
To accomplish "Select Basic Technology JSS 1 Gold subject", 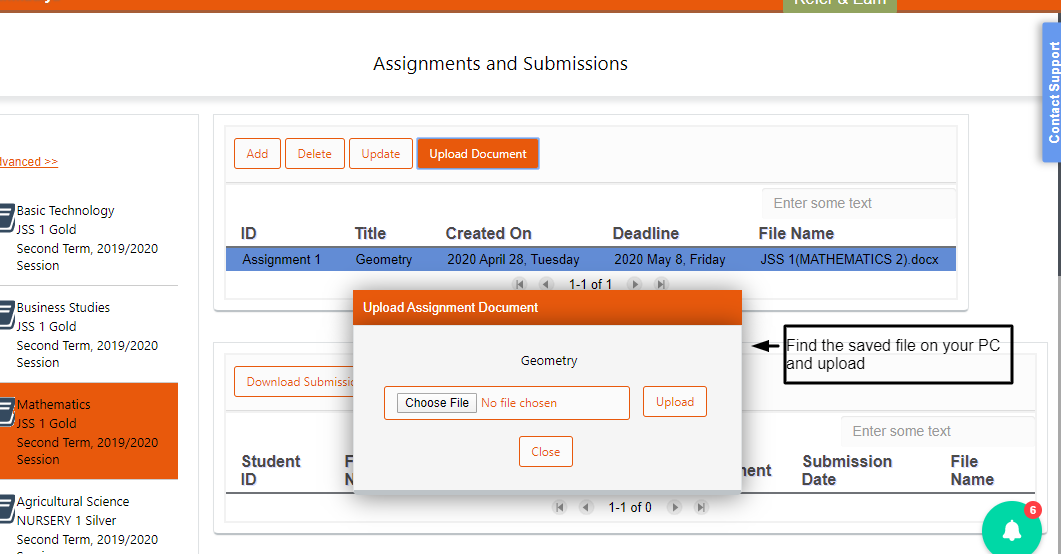I will tap(89, 238).
